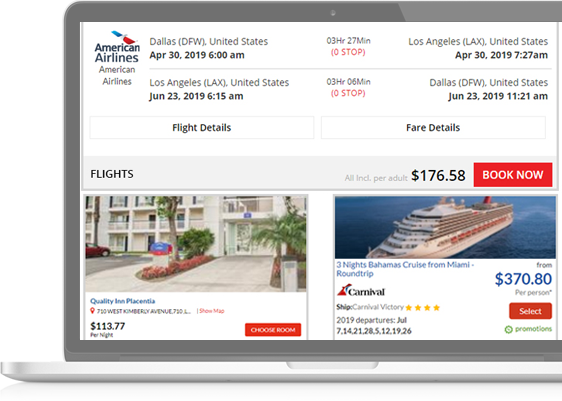This screenshot has width=562, height=401.
Task: Click the Show Map link
Action: pos(211,311)
